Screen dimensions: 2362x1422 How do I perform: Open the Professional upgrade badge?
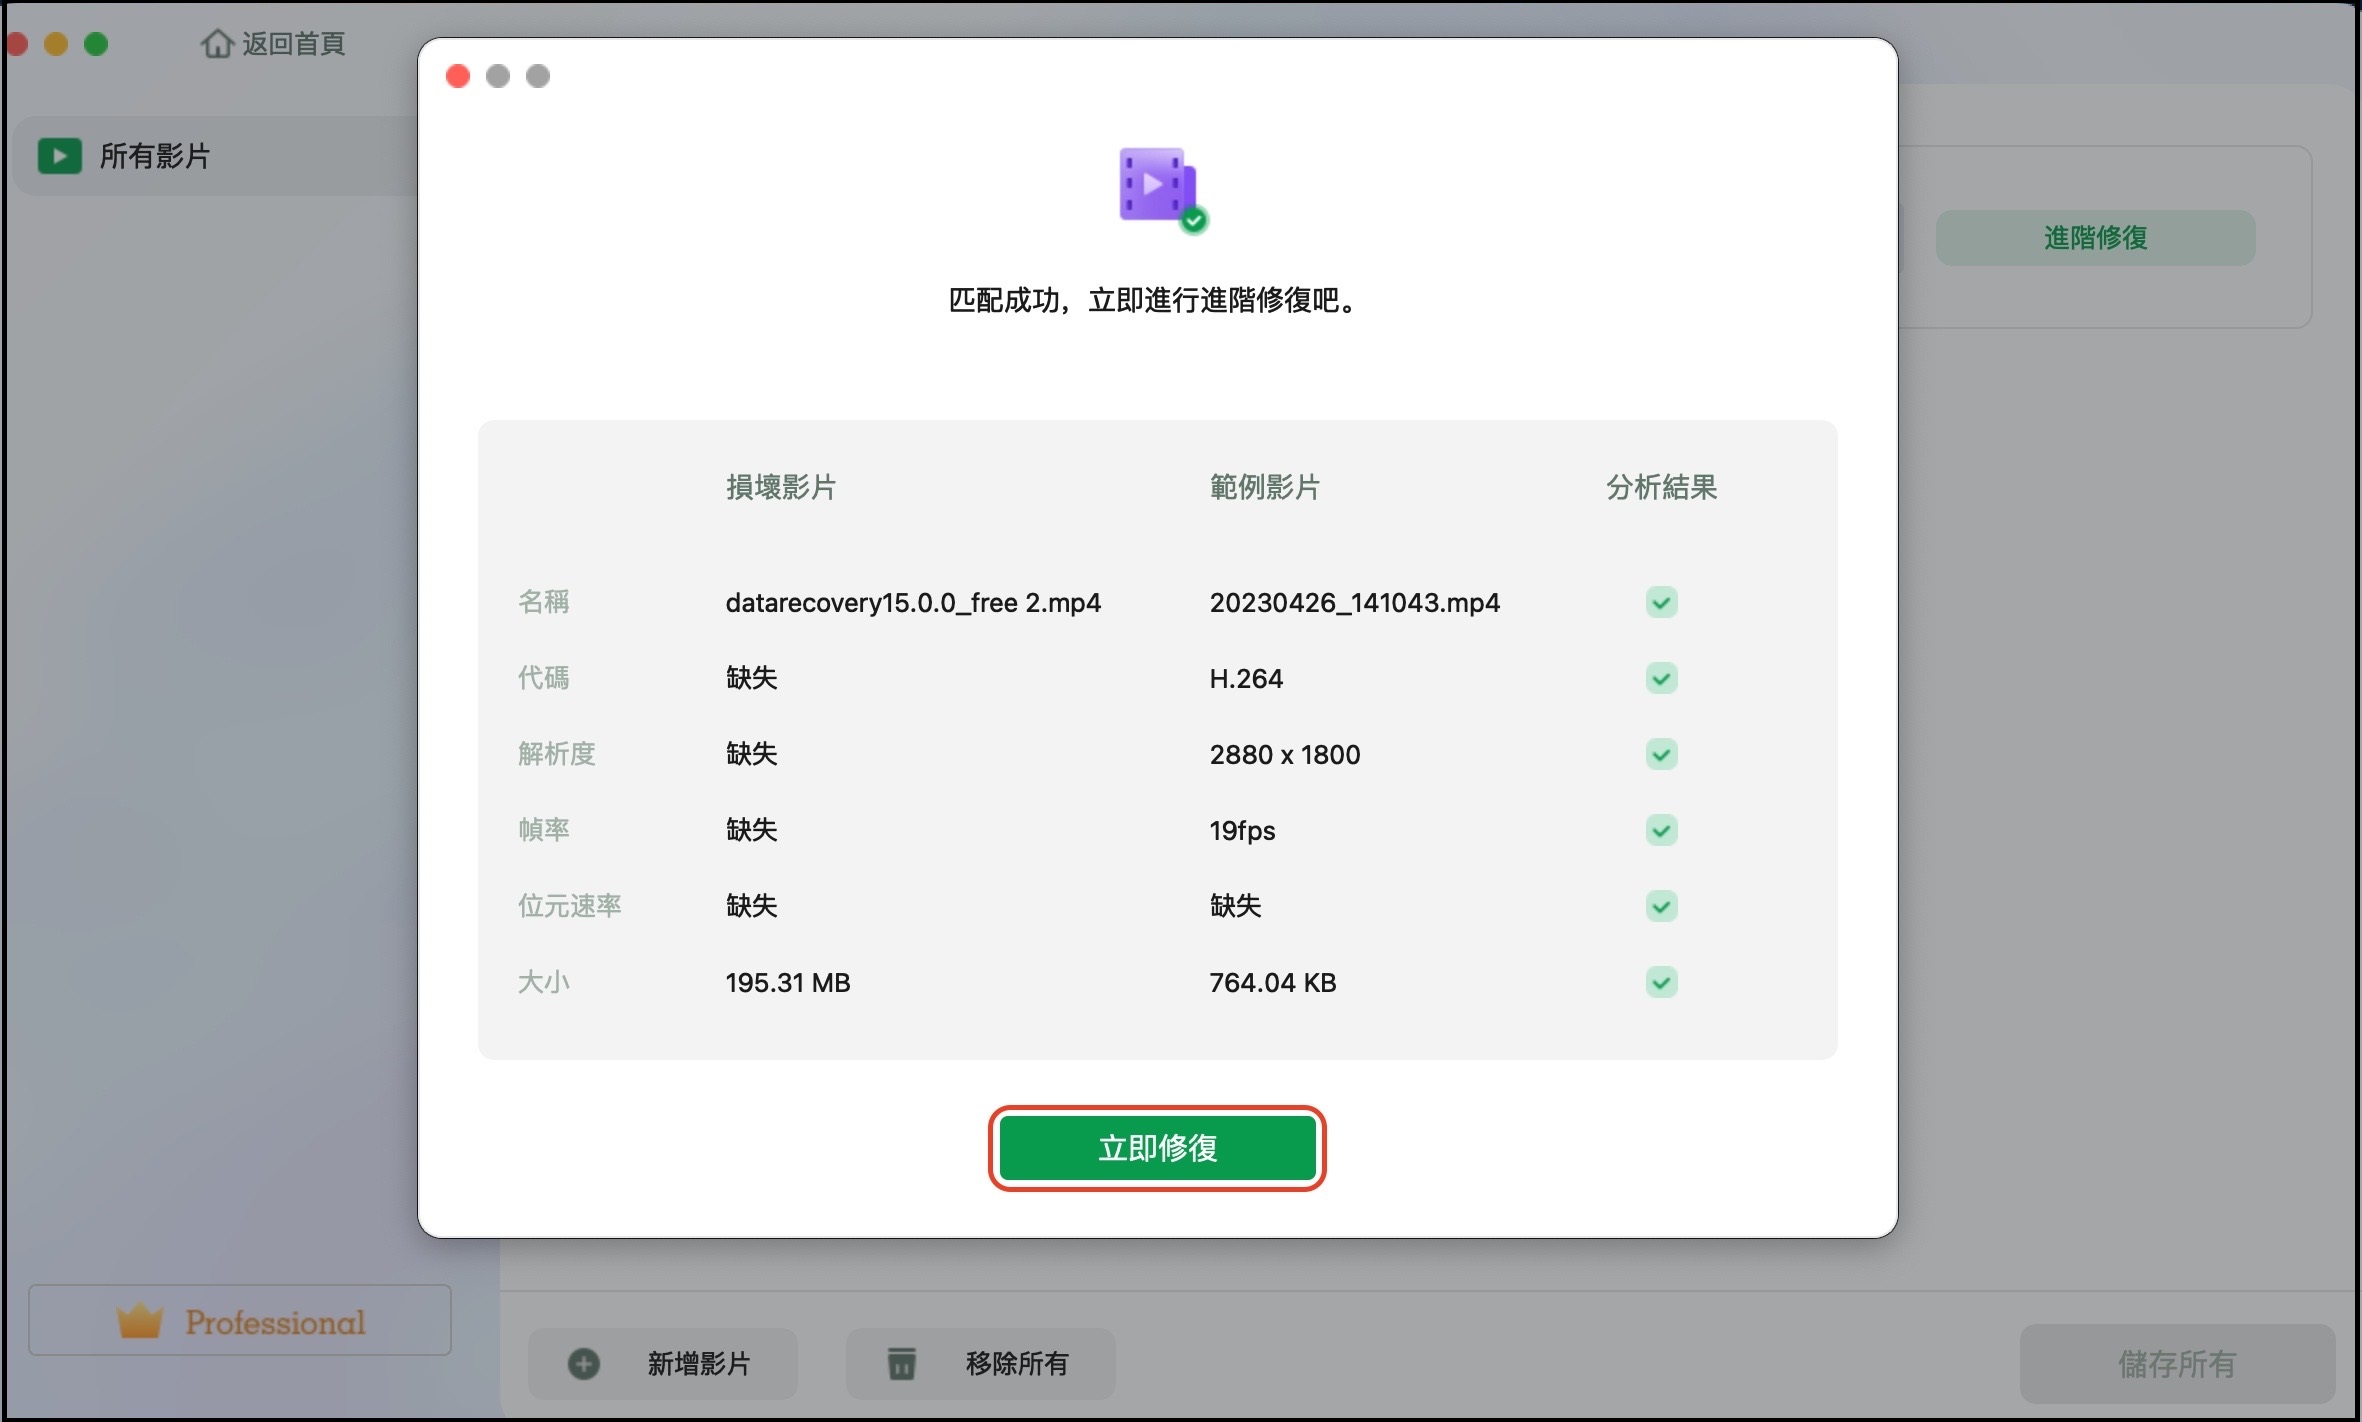(x=240, y=1321)
